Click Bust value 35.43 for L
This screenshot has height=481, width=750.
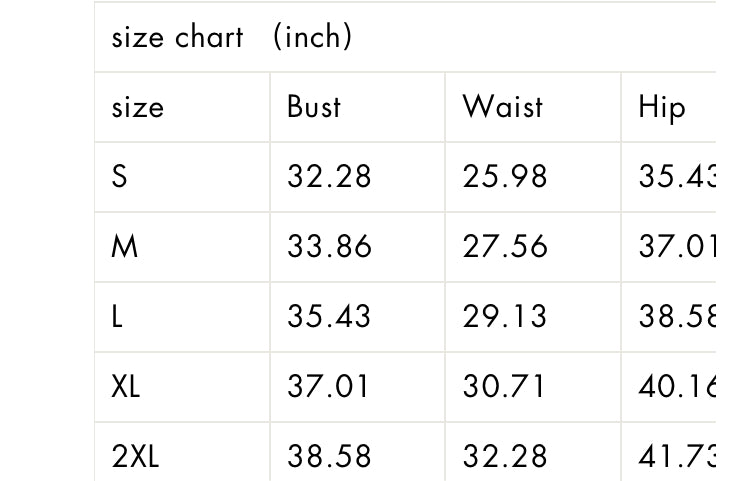point(329,317)
